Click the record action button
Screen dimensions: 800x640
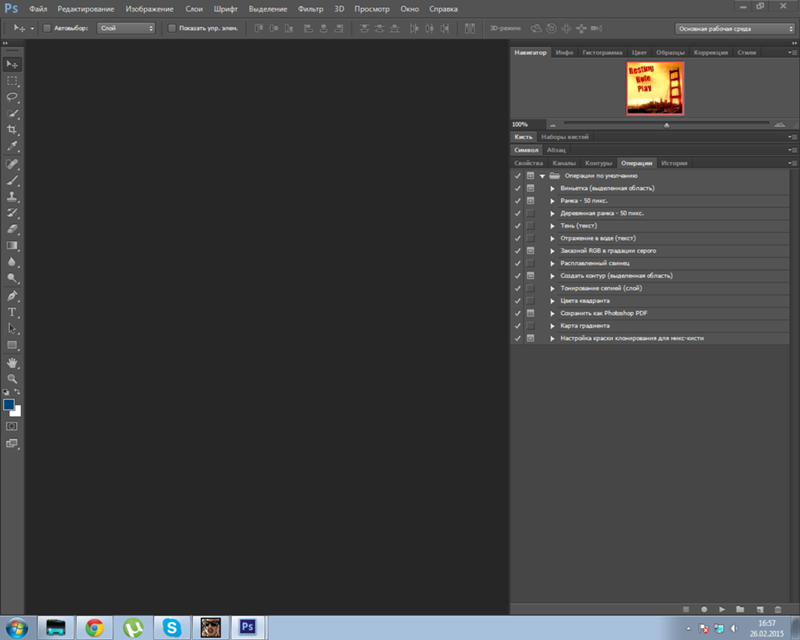pyautogui.click(x=704, y=609)
